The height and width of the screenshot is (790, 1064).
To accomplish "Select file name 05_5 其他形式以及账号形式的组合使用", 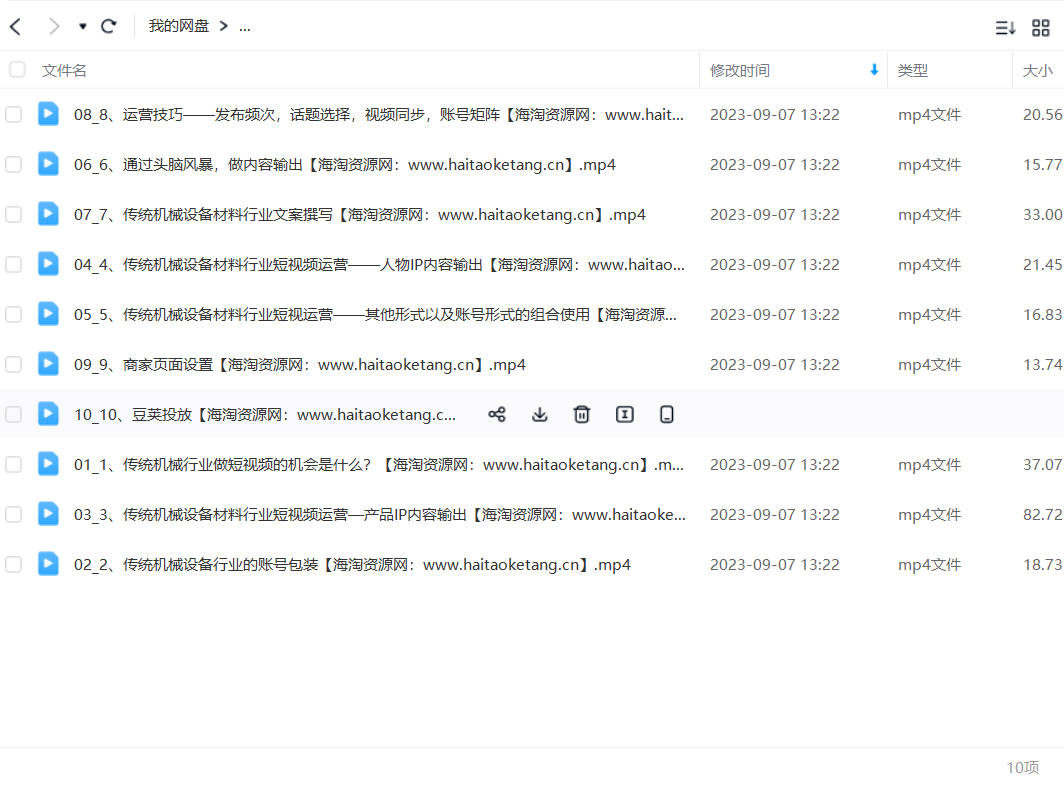I will point(375,315).
